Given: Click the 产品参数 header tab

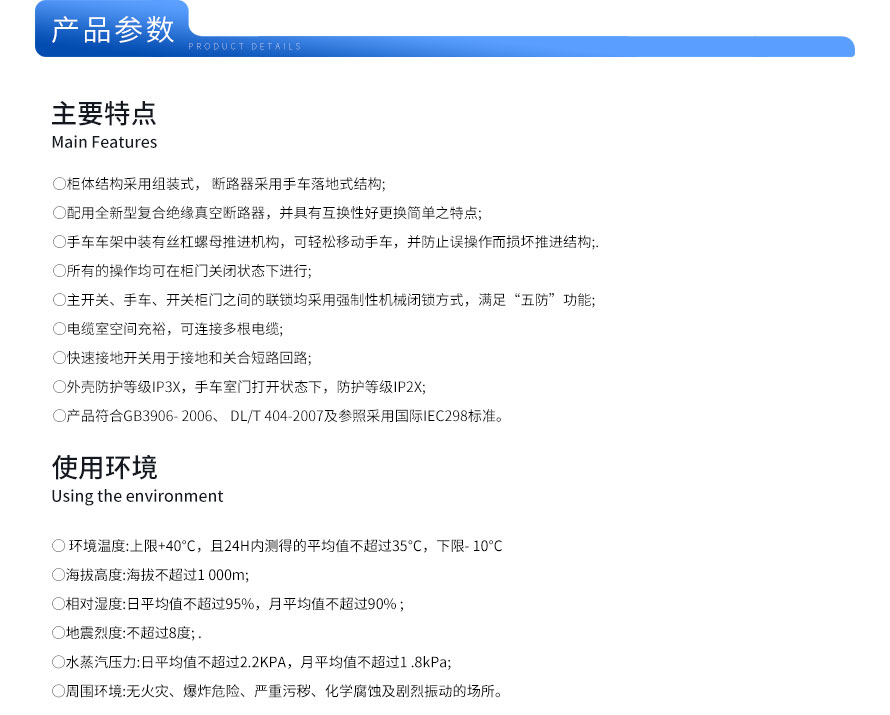Looking at the screenshot, I should (x=112, y=29).
